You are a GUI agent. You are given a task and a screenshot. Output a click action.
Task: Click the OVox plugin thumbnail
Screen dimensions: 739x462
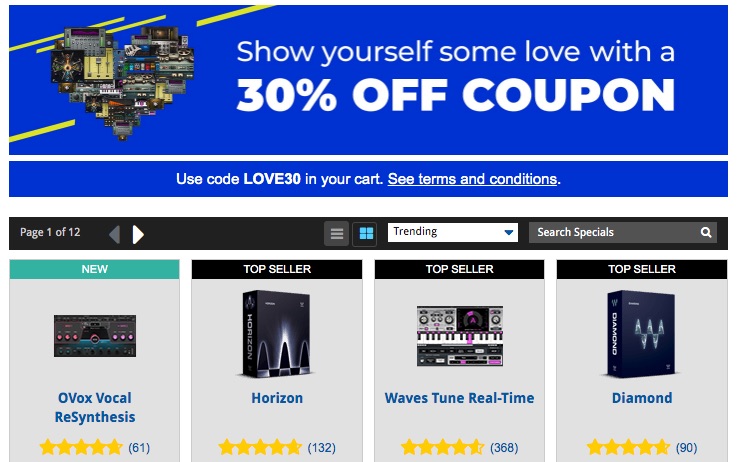point(95,336)
